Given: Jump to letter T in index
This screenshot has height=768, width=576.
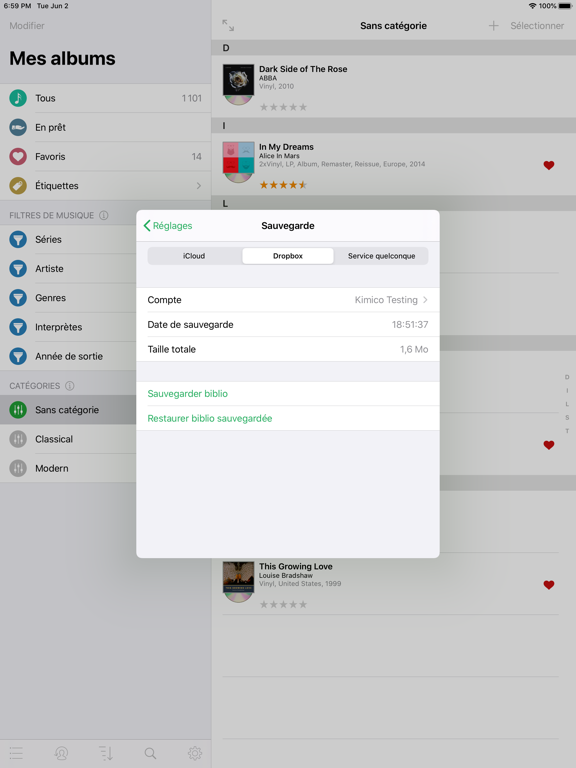Looking at the screenshot, I should [x=567, y=431].
